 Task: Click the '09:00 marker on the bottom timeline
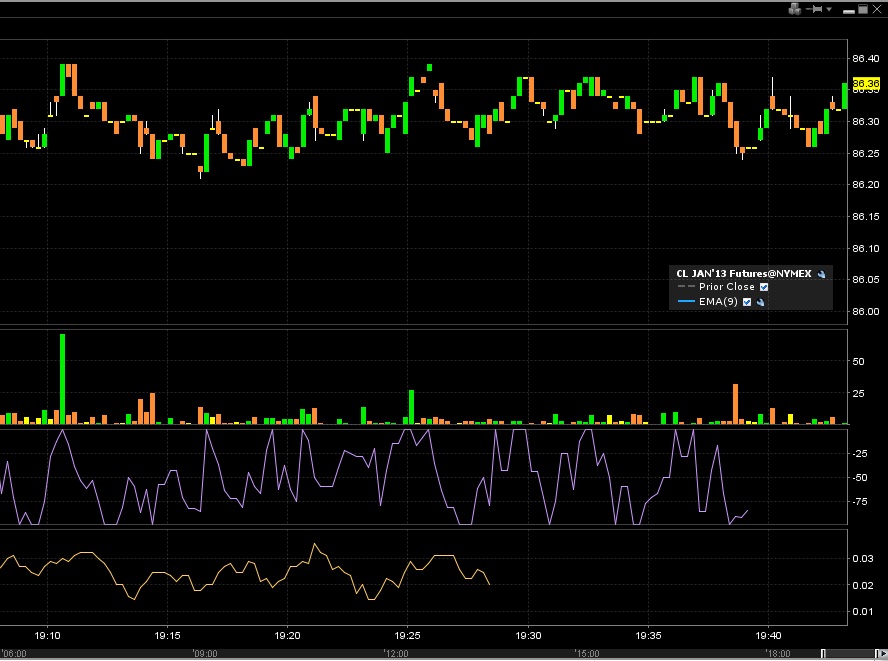pos(206,653)
